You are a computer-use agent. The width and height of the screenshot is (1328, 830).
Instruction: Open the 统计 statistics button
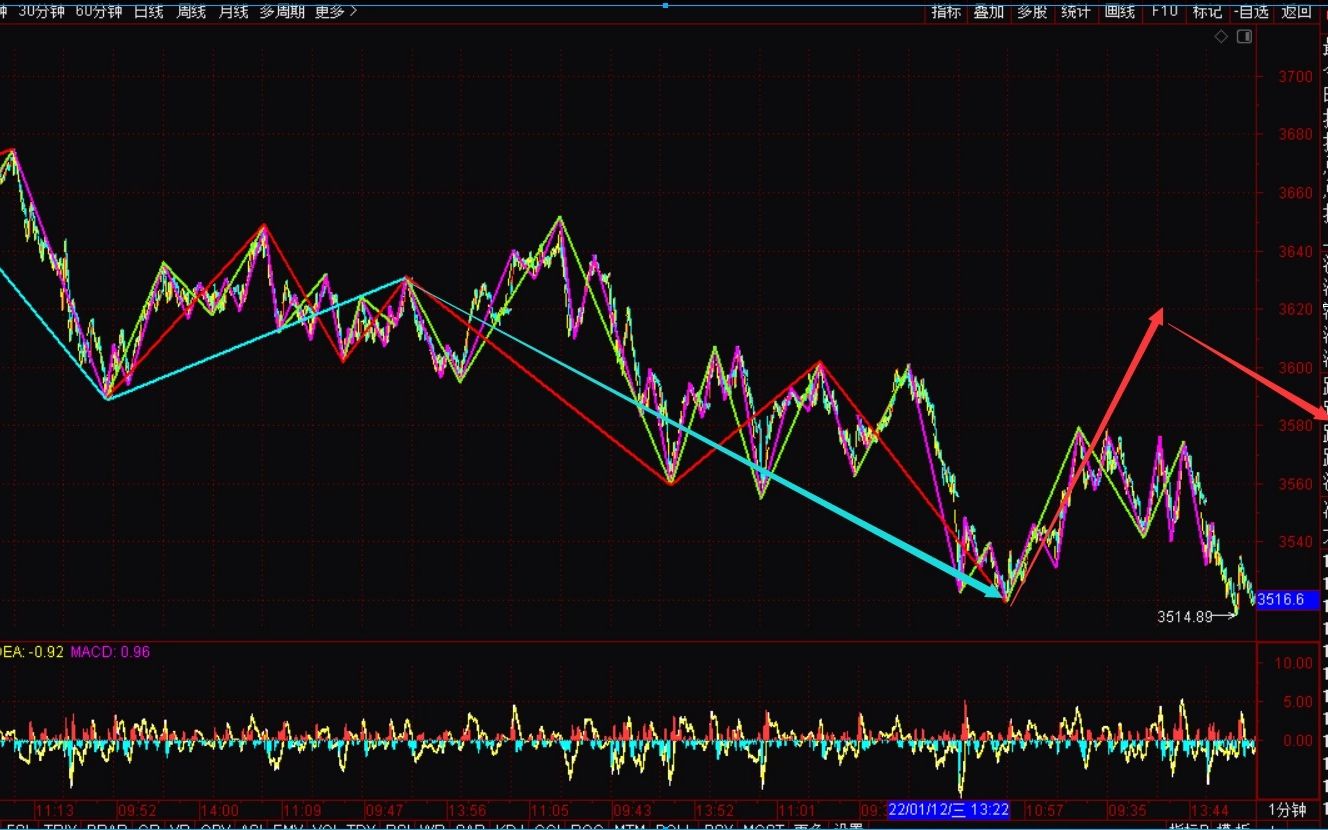[1076, 12]
